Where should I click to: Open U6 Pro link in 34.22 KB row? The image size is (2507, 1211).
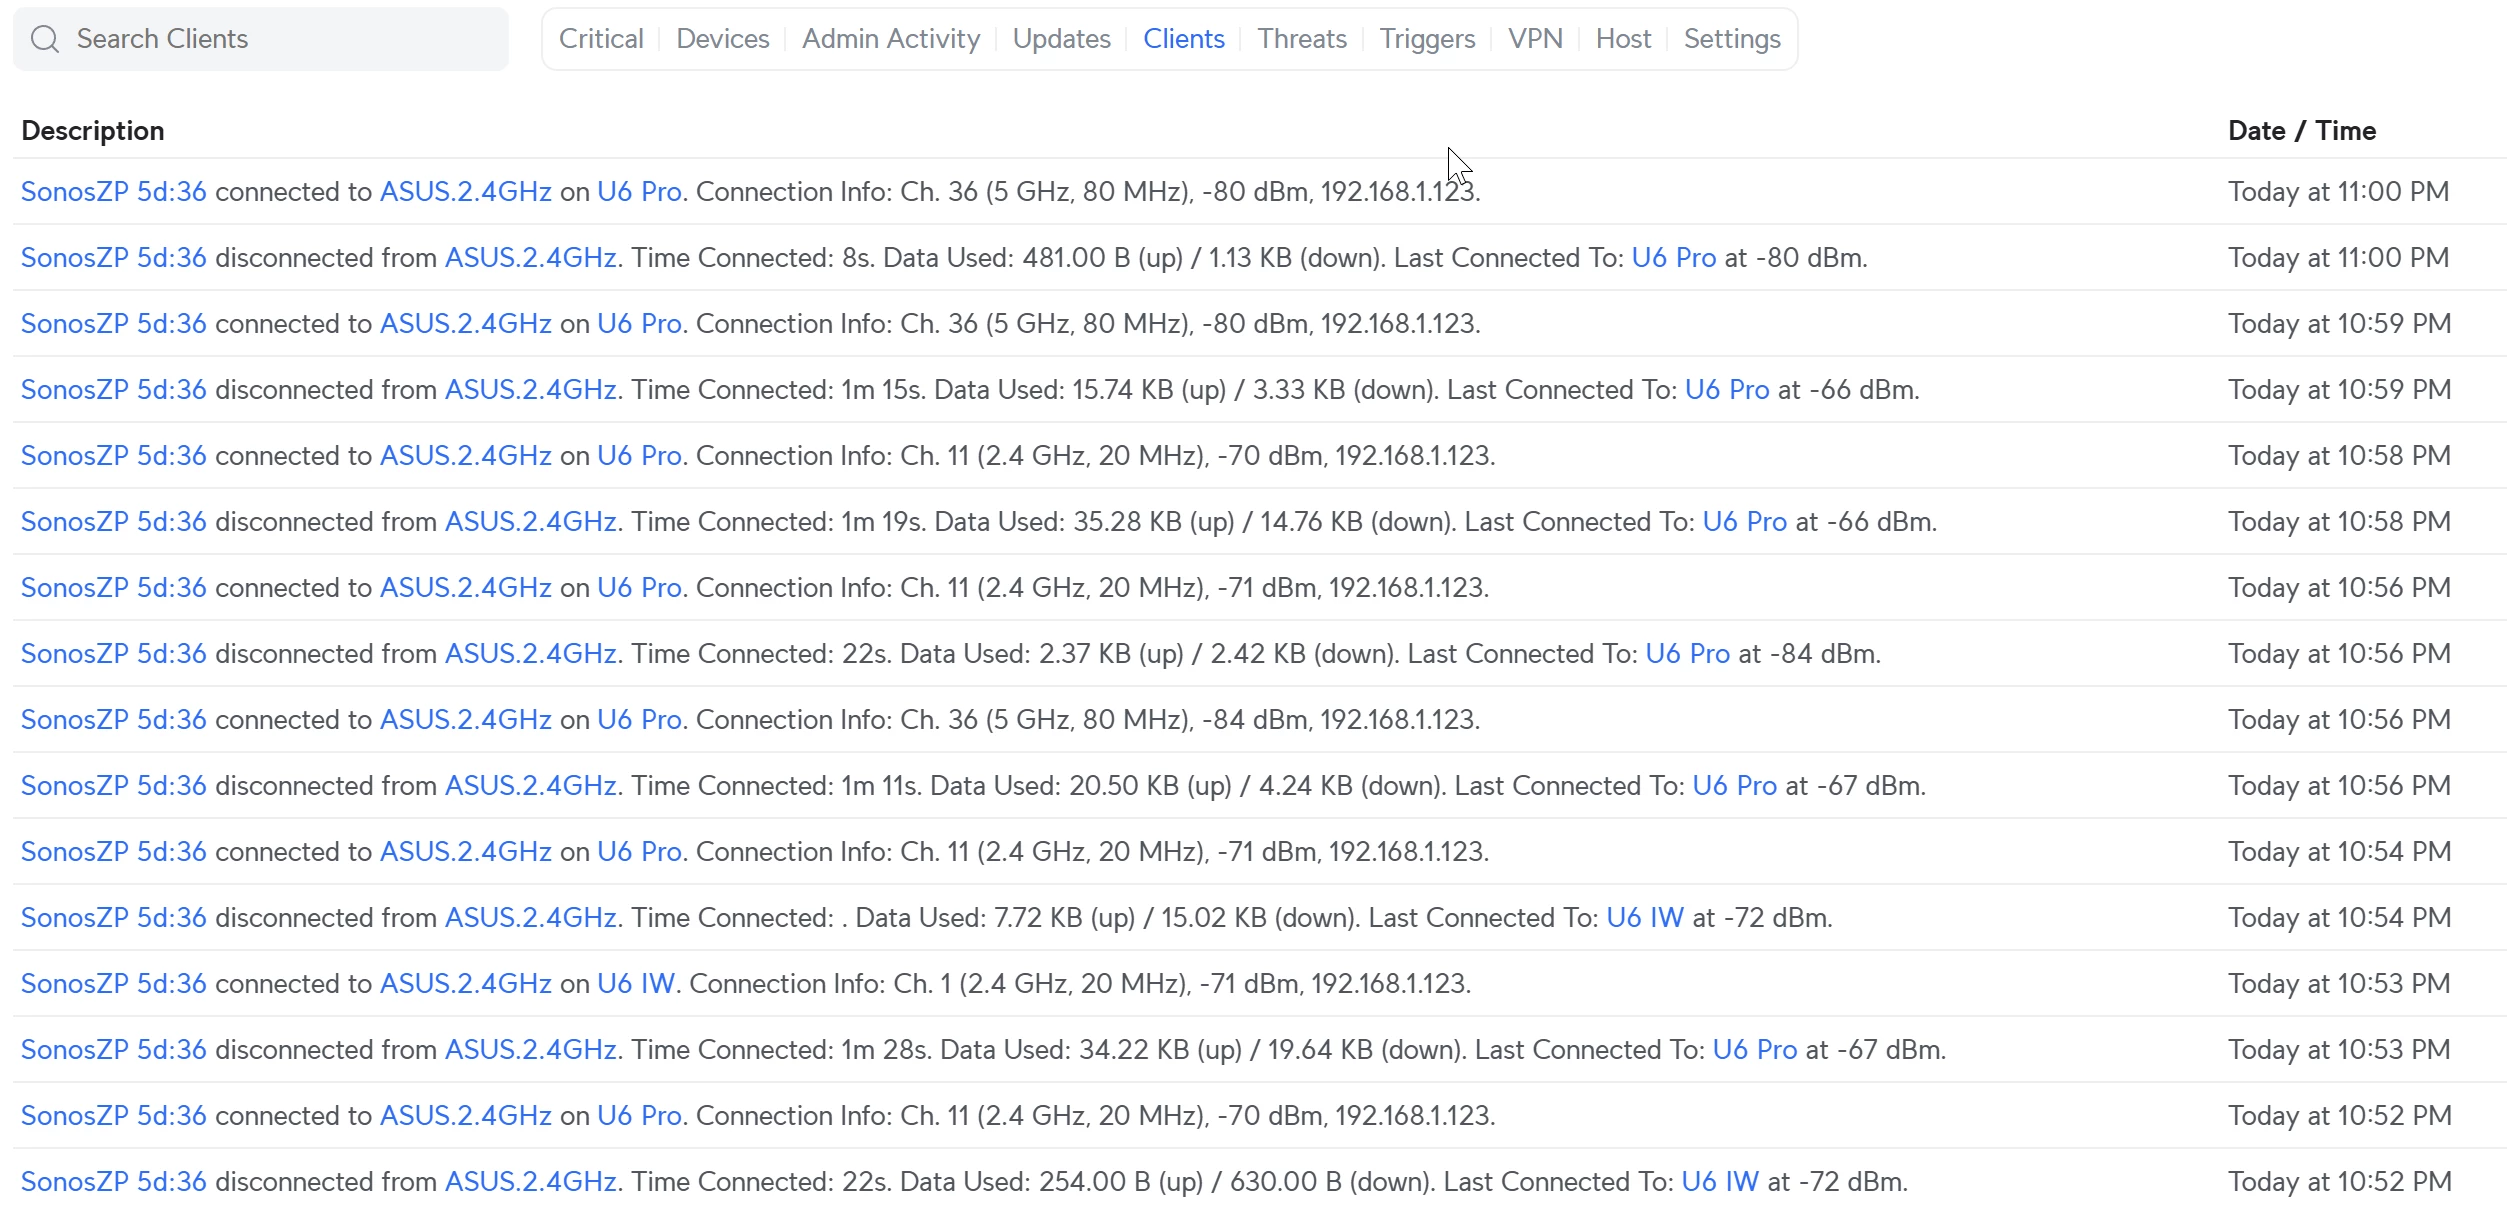[1755, 1049]
